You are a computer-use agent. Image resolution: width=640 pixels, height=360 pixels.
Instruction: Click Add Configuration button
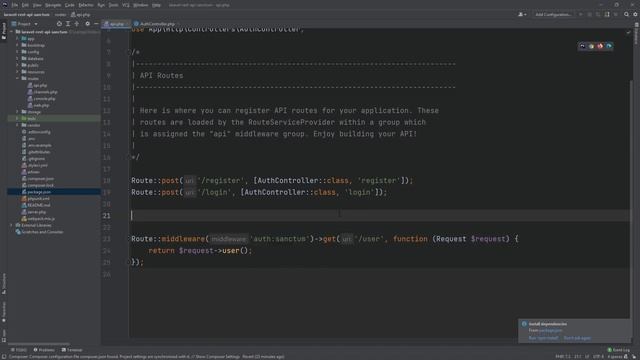point(553,14)
